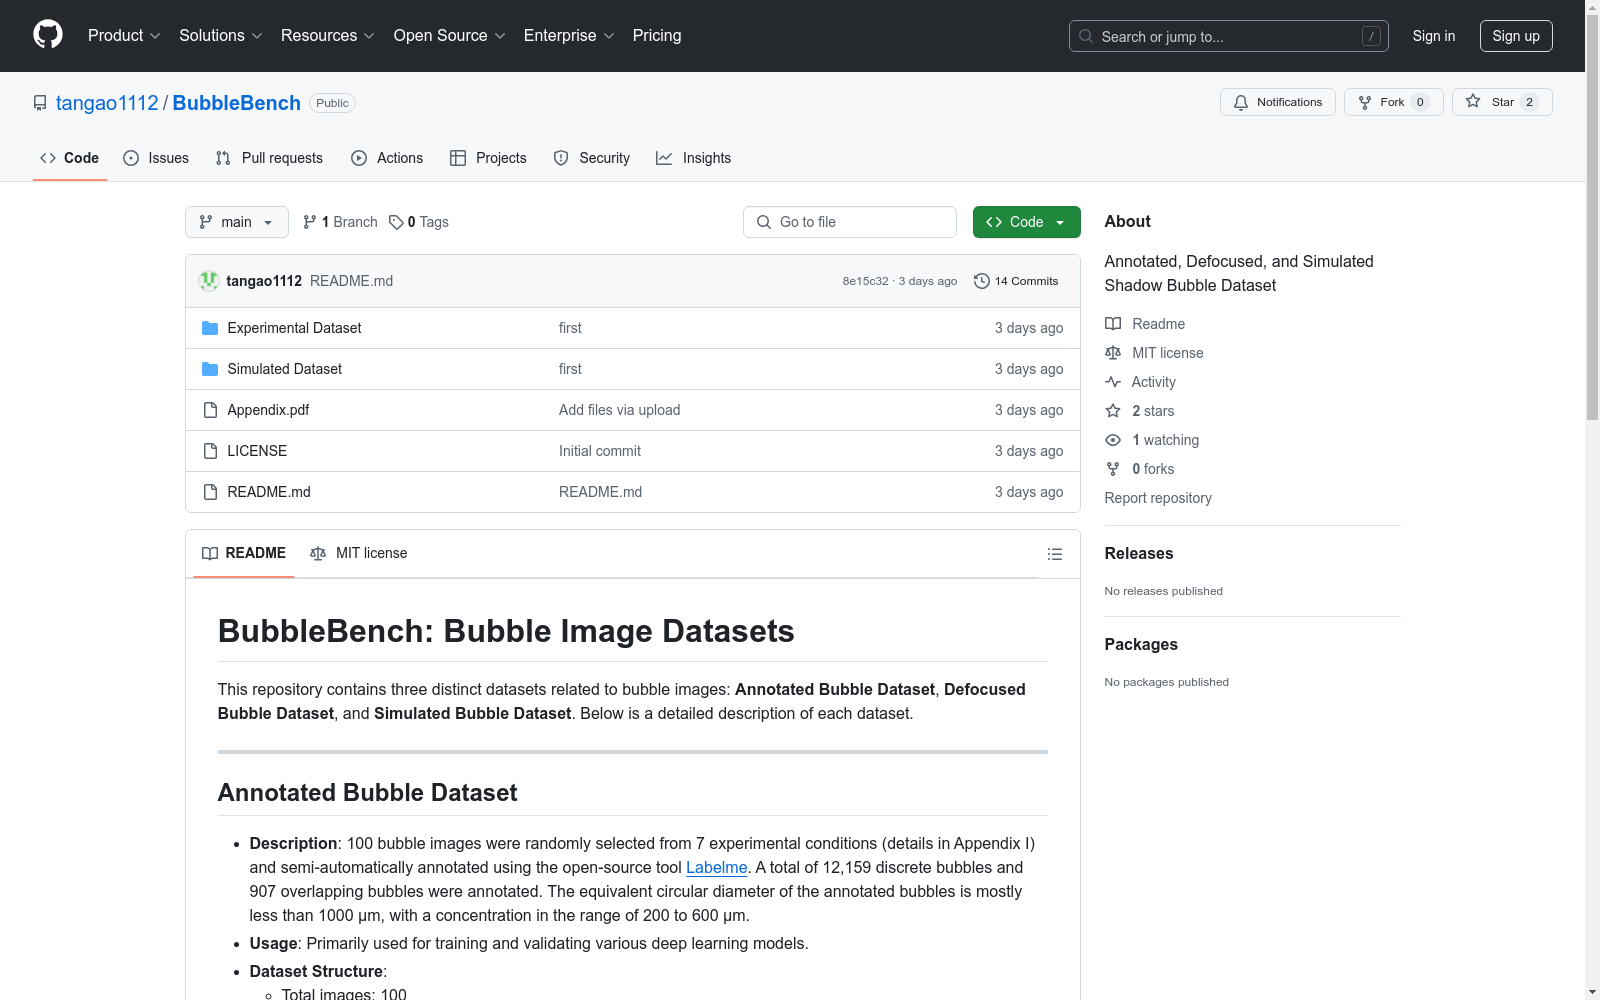Click the commit history clock icon
Viewport: 1600px width, 1000px height.
click(982, 281)
